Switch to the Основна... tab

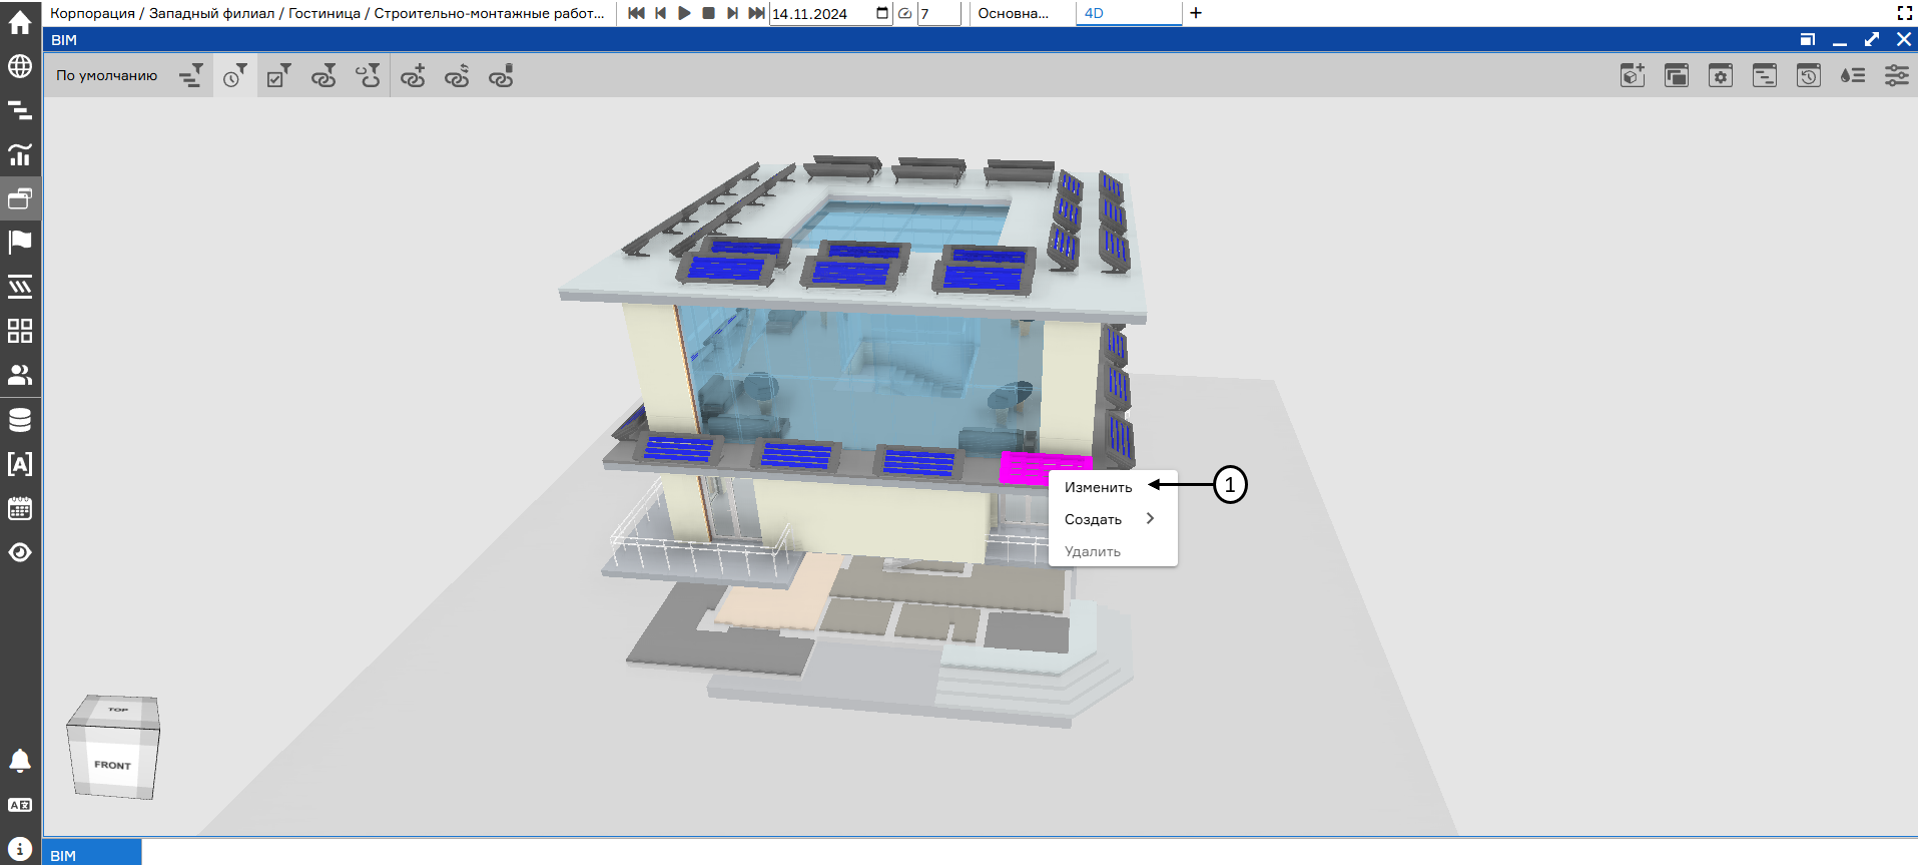1014,13
